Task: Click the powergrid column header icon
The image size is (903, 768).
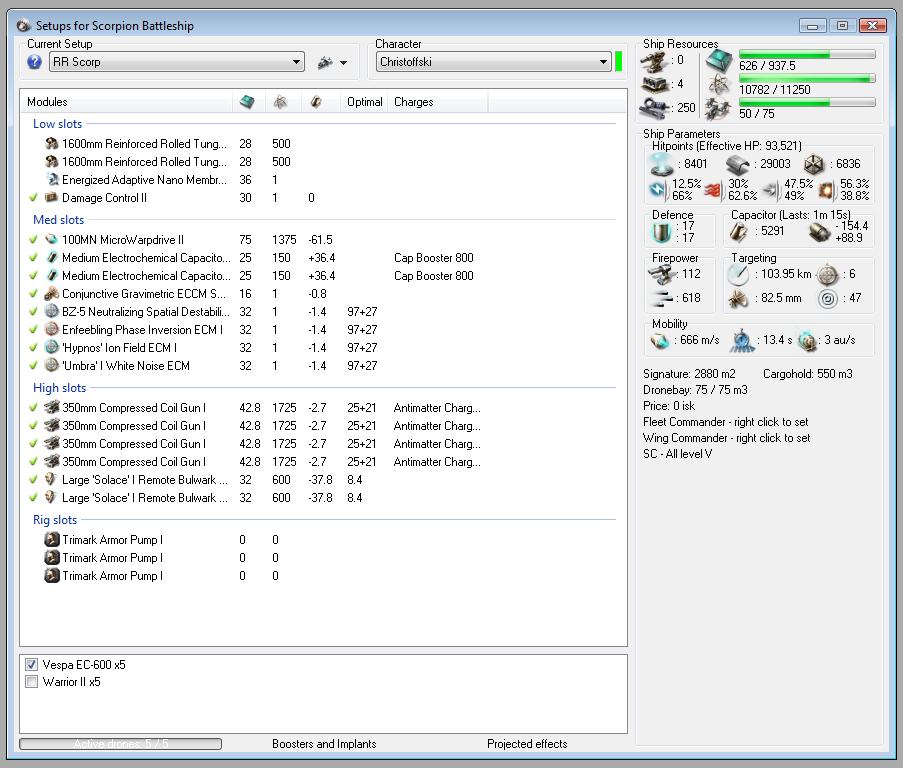Action: (281, 102)
